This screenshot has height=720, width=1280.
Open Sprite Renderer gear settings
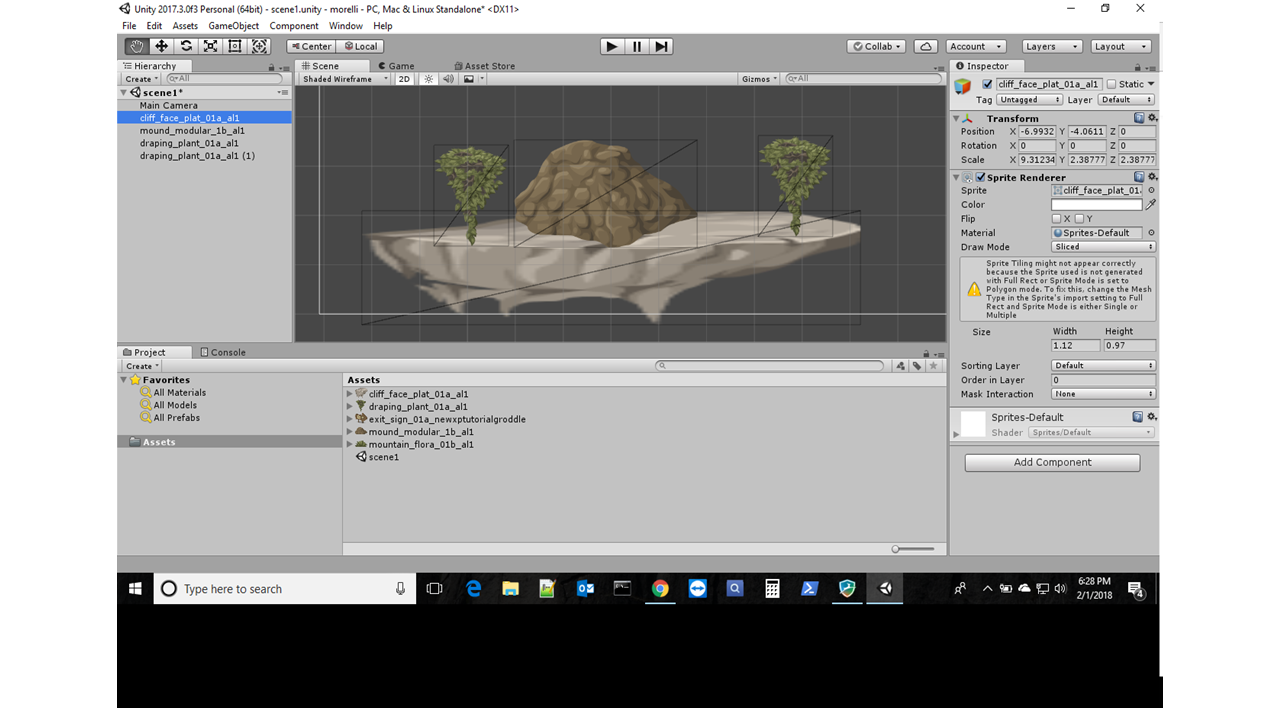(1151, 177)
